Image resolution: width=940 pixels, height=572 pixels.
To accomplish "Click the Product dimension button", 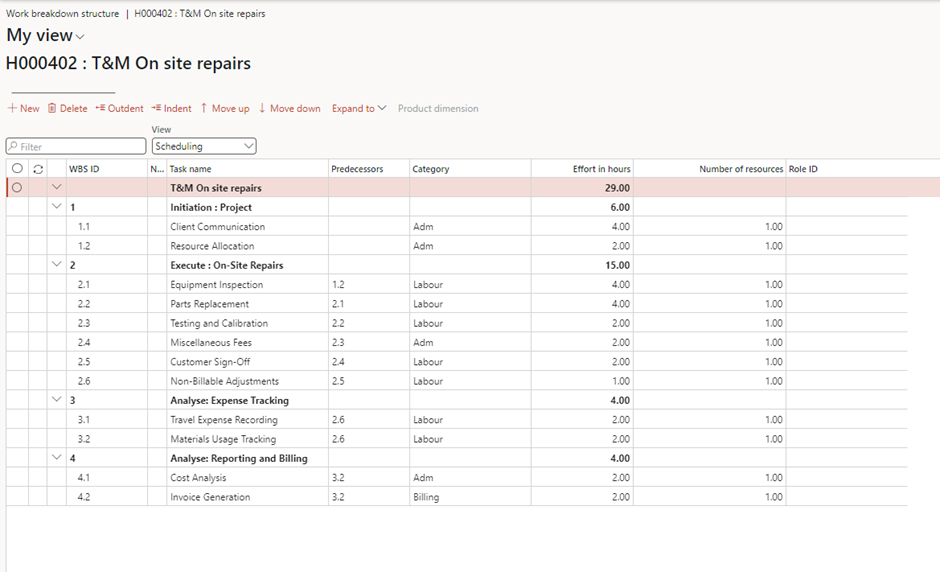I will pyautogui.click(x=438, y=109).
